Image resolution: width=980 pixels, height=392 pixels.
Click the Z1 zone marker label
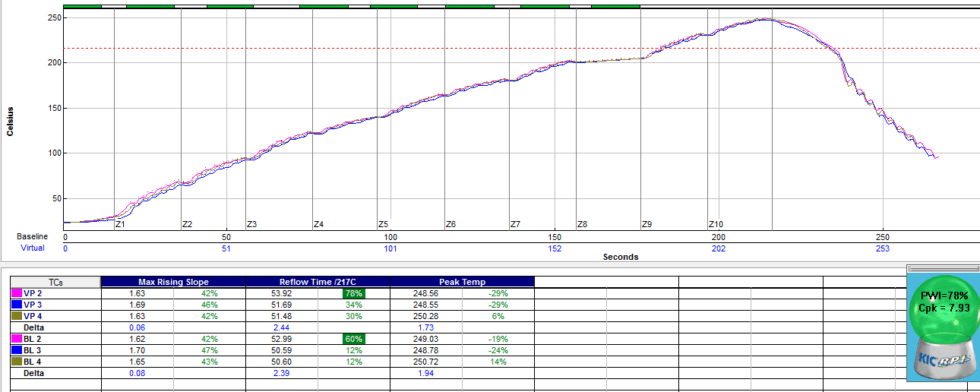[x=121, y=224]
